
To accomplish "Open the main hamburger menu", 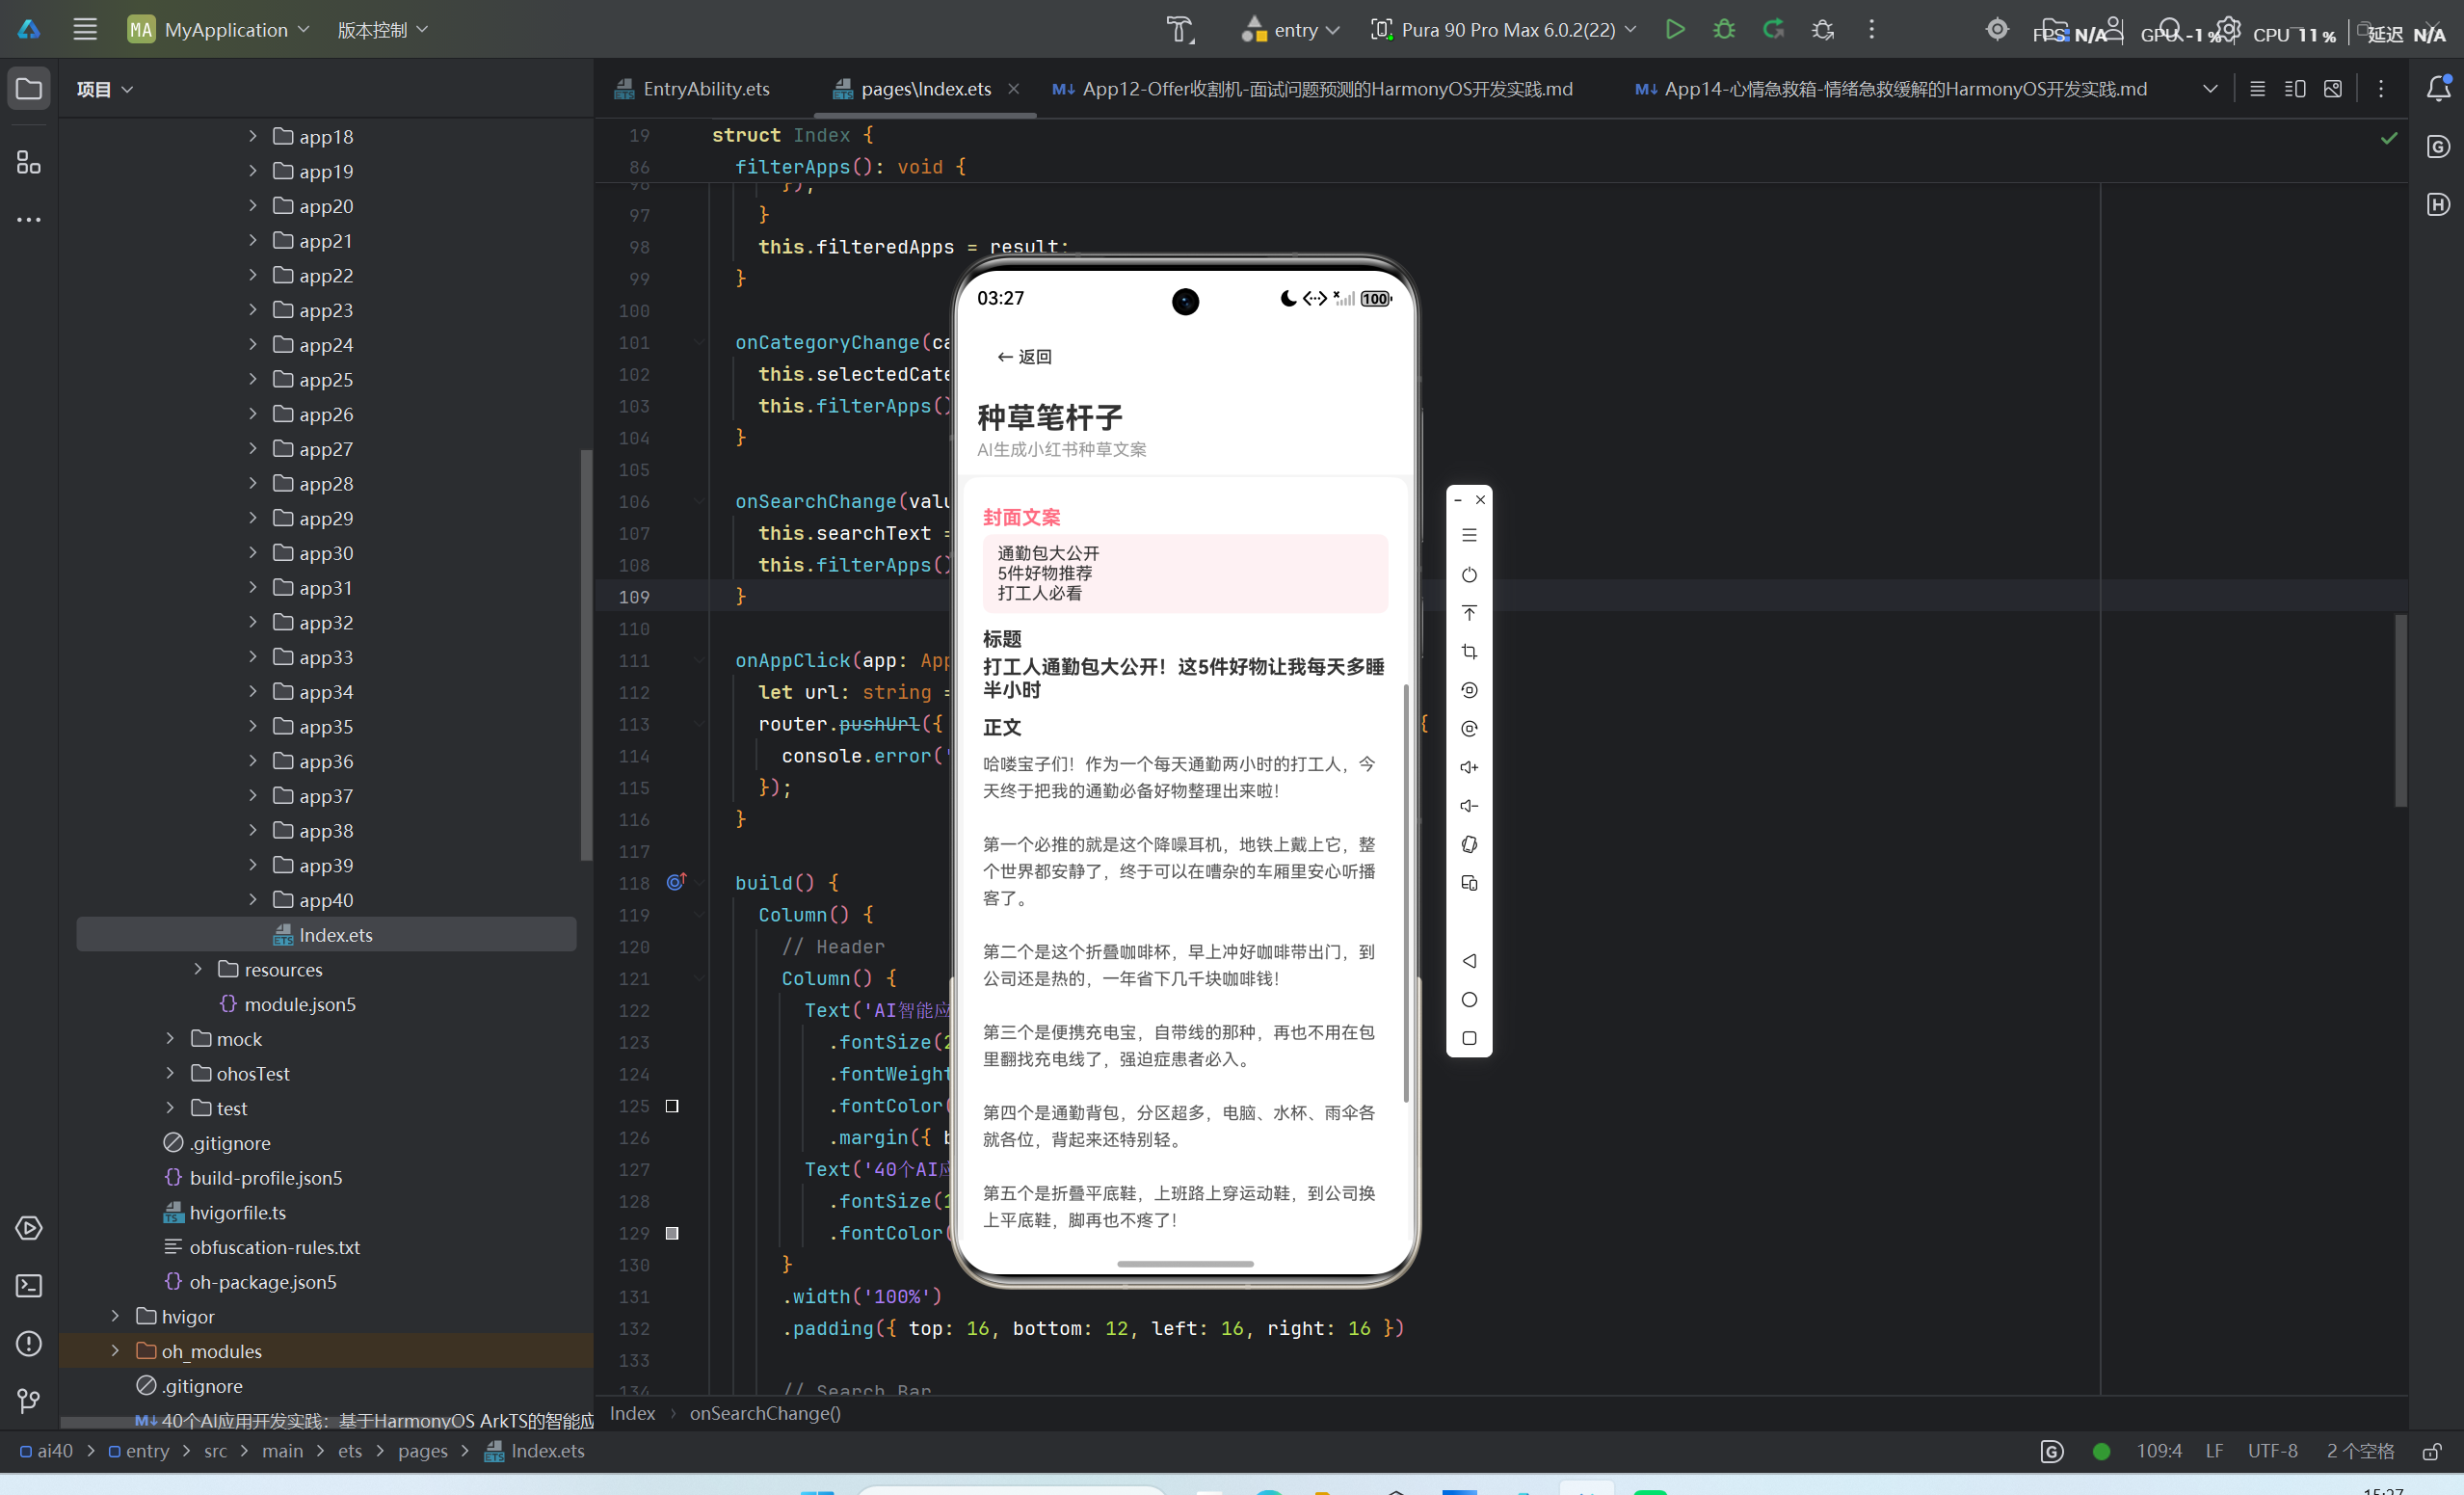I will 85,29.
